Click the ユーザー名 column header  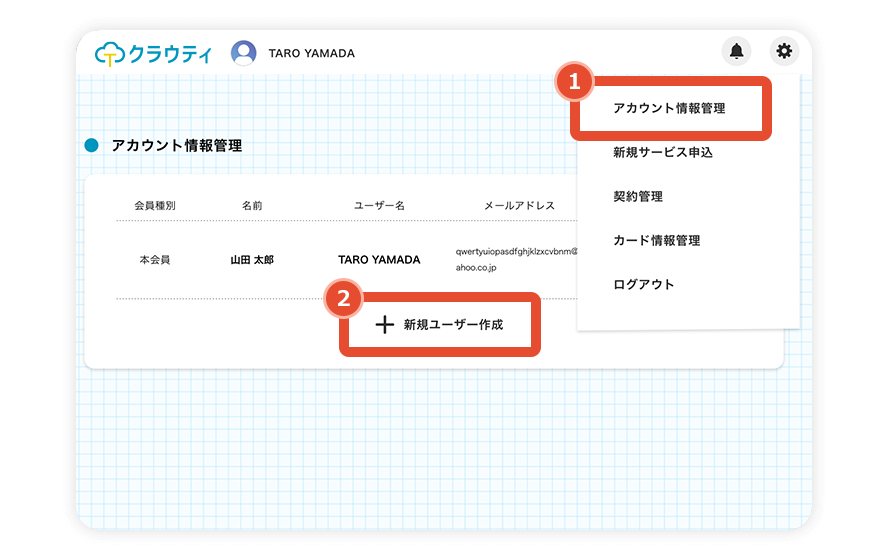point(379,205)
